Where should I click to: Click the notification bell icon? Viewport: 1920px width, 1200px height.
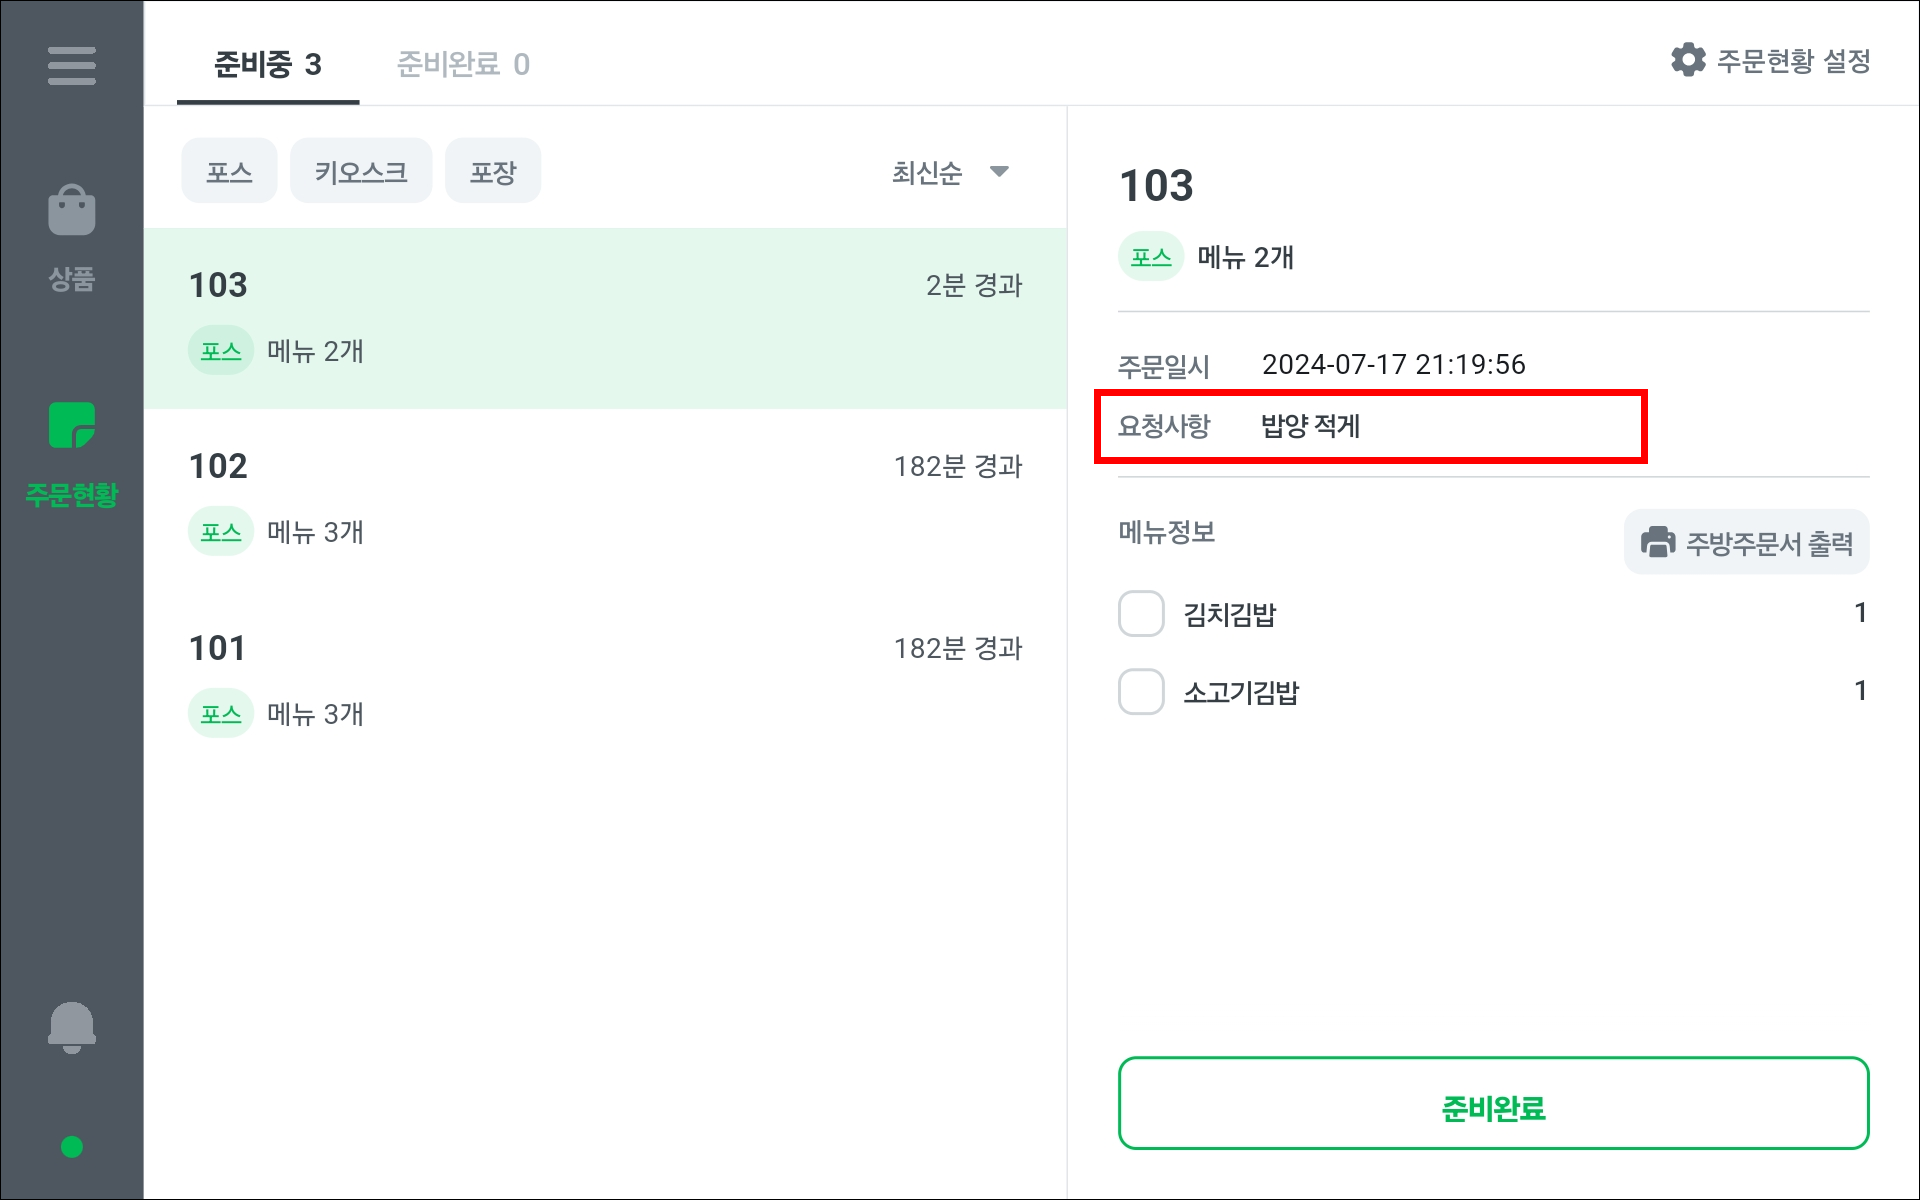71,1027
